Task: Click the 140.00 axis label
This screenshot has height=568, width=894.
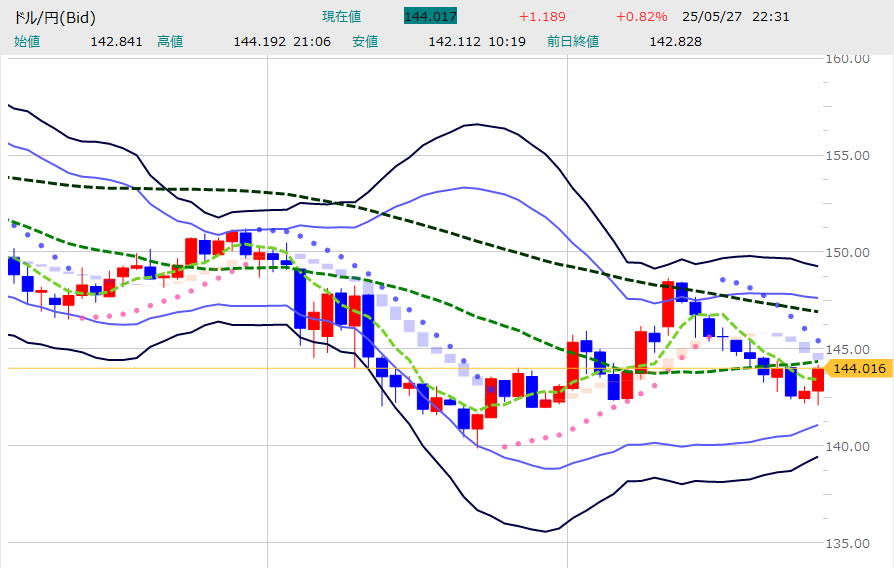Action: tap(848, 447)
